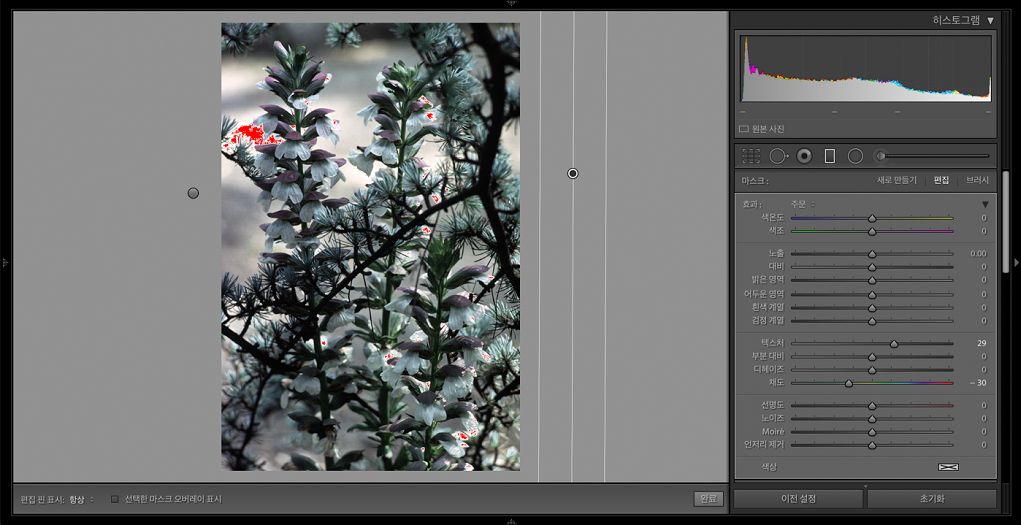The width and height of the screenshot is (1021, 525).
Task: Switch mask mode to 새로 만들기
Action: [897, 180]
